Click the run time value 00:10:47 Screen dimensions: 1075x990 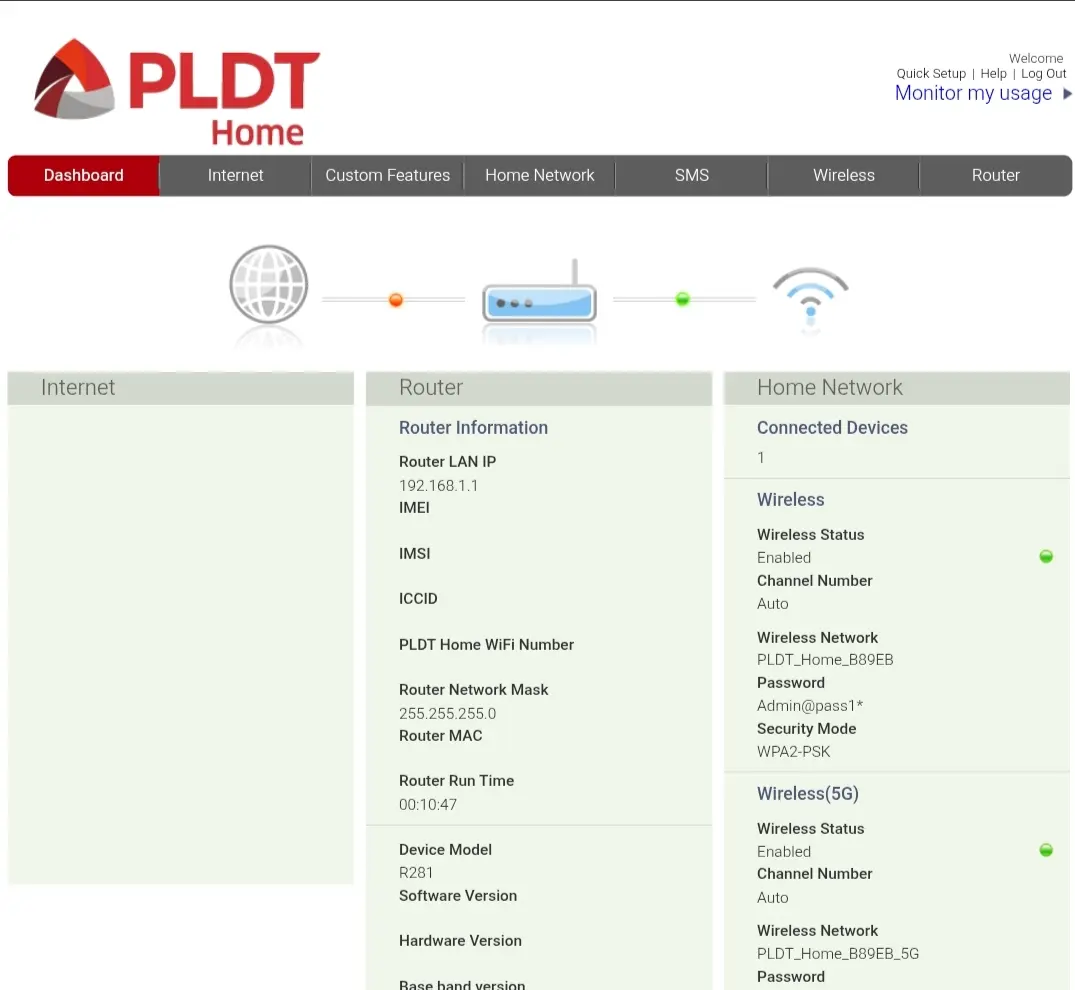[428, 805]
